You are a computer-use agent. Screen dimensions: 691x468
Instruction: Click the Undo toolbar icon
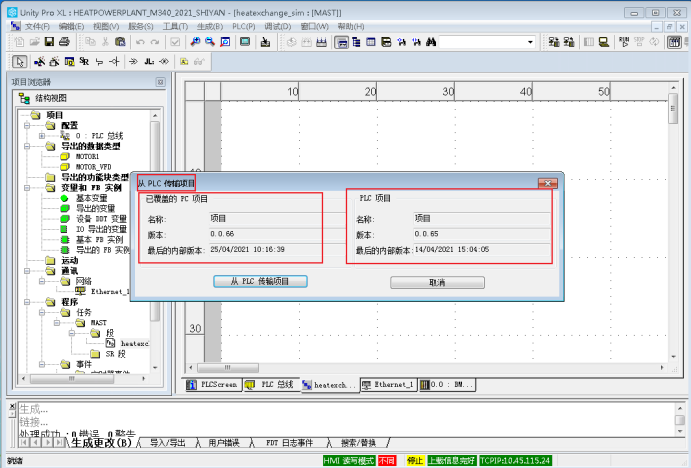pos(140,43)
